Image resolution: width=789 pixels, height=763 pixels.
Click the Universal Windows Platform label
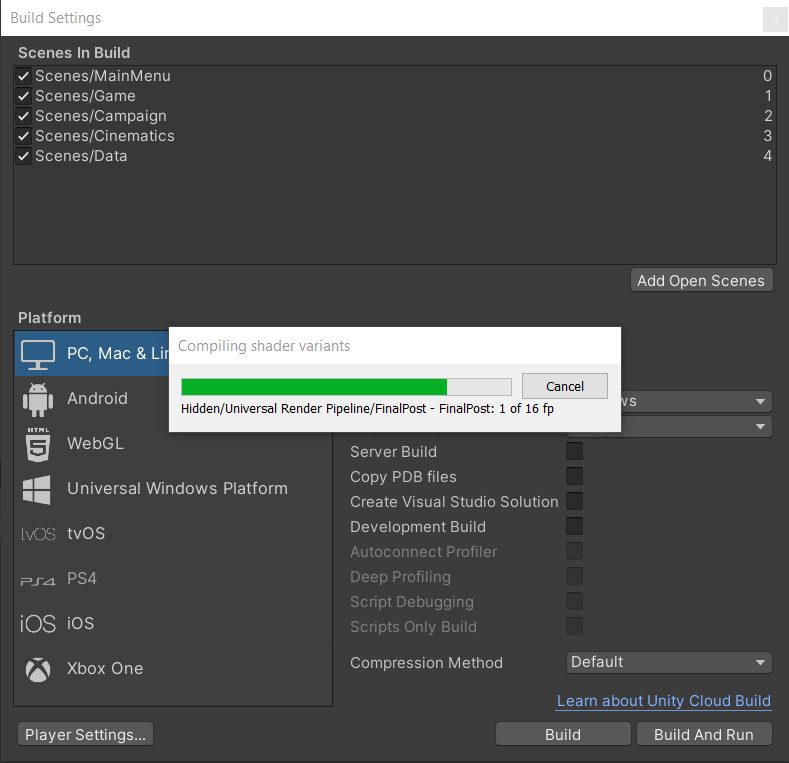[178, 488]
